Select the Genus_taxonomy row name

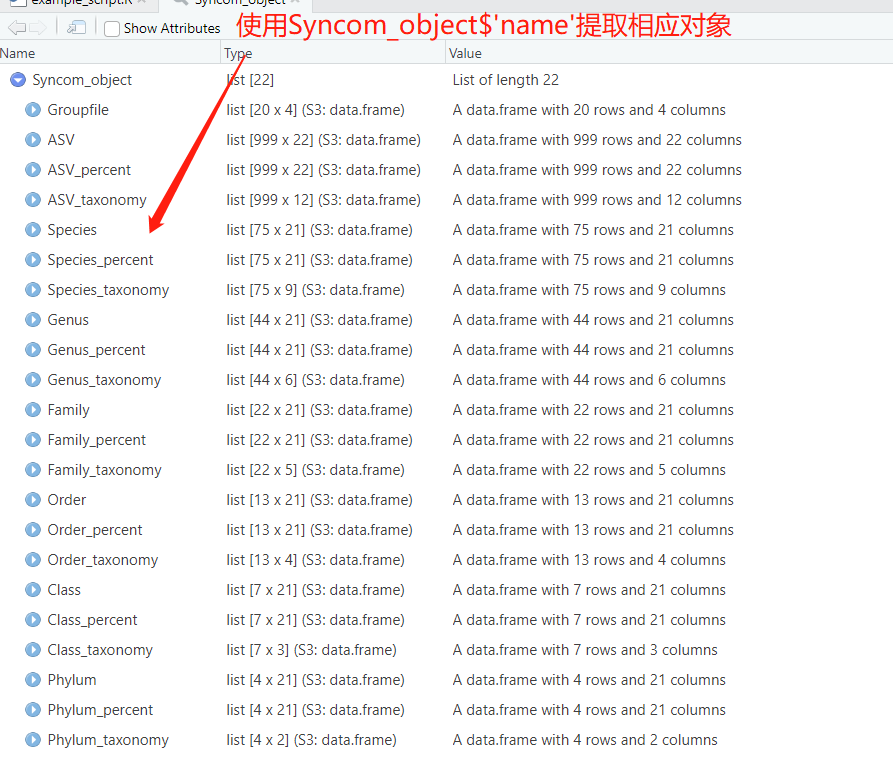104,380
